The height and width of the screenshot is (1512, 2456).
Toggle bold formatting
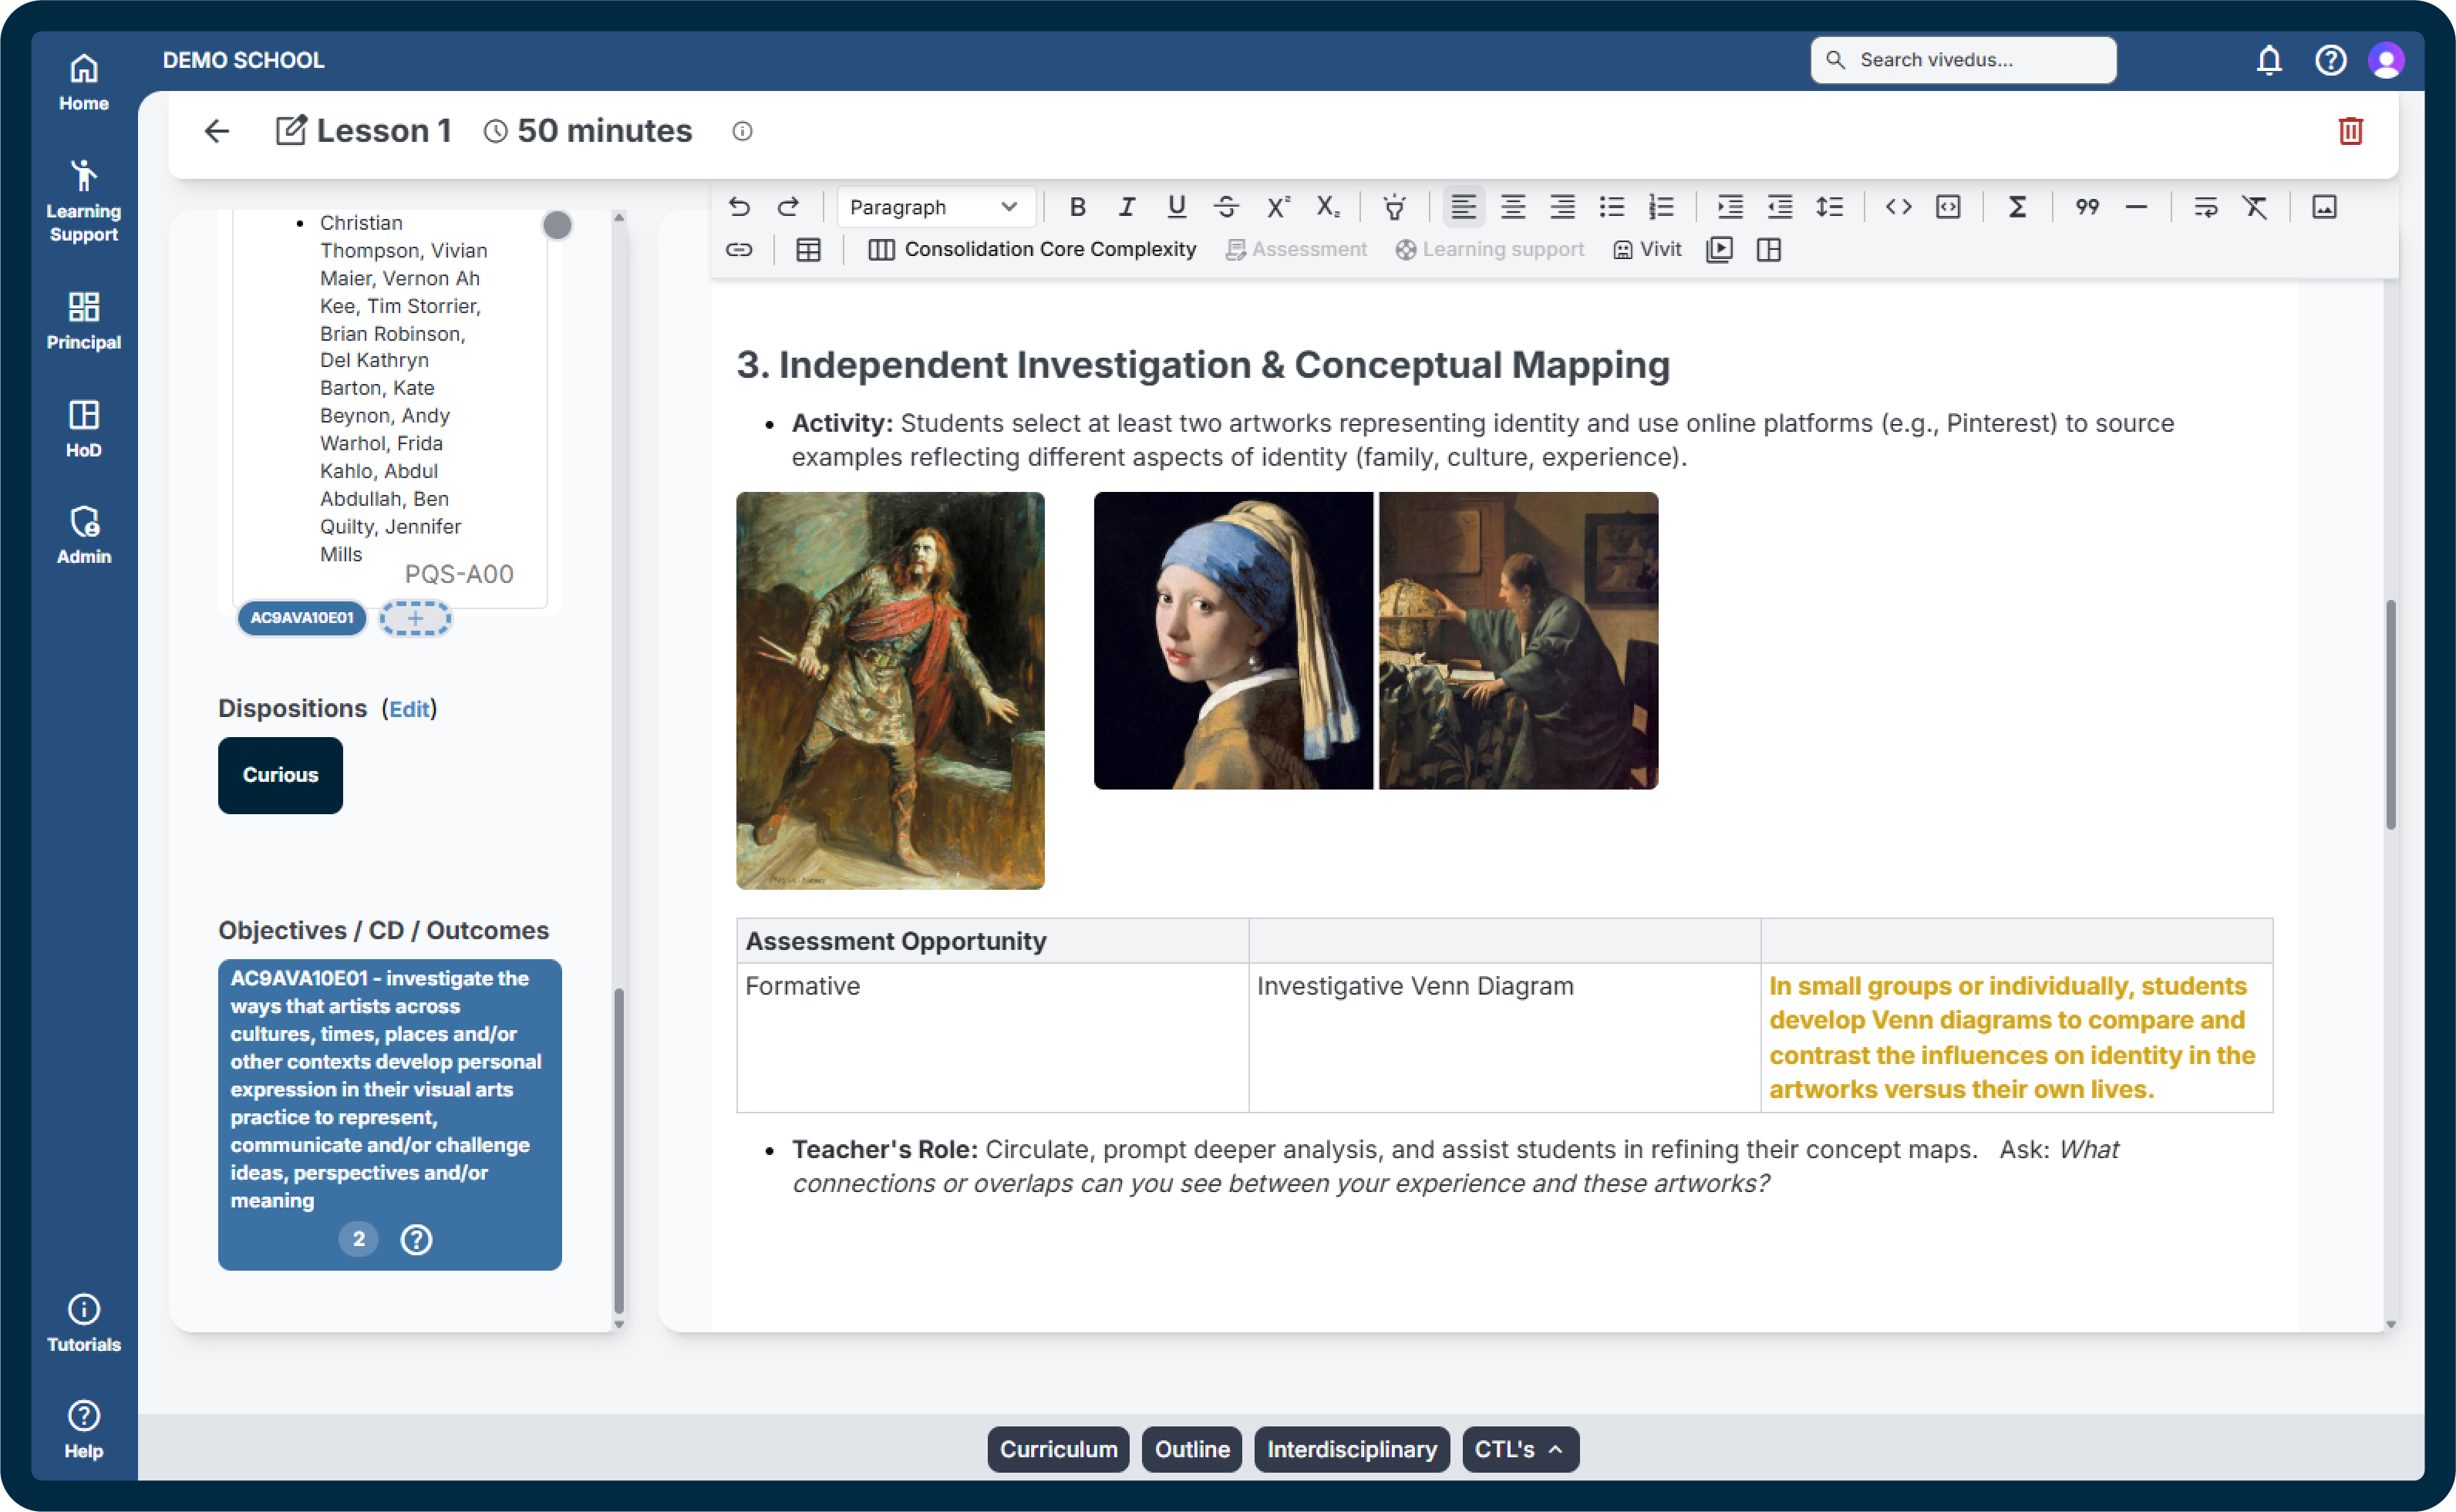[1077, 207]
